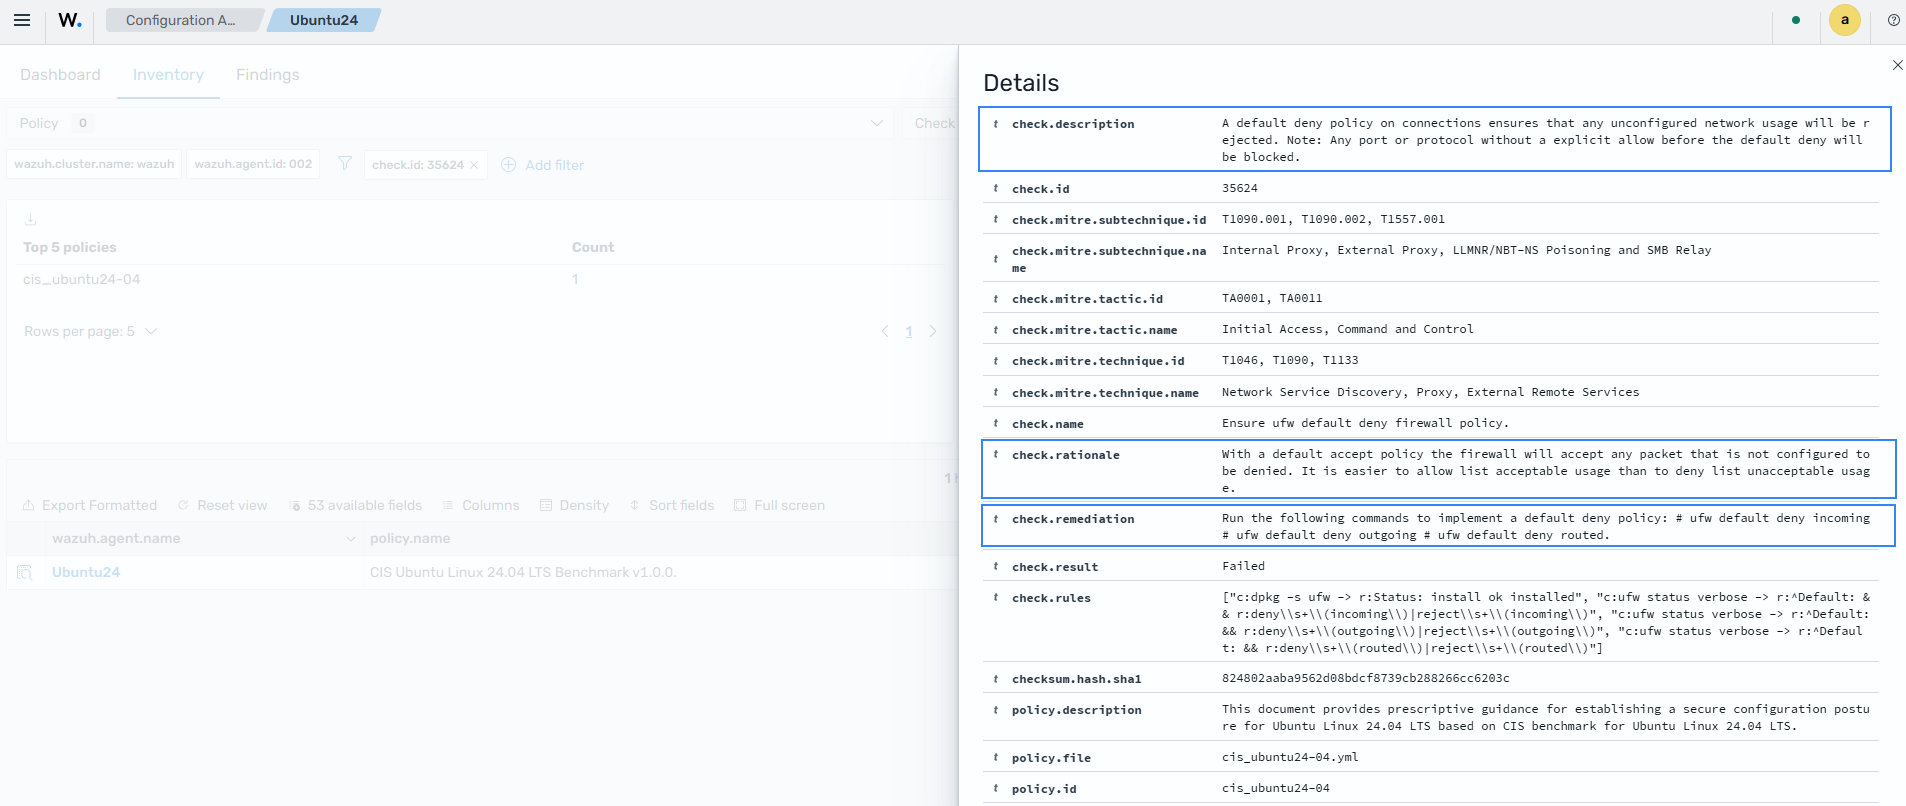The image size is (1906, 806).
Task: Open the Density options
Action: pyautogui.click(x=574, y=505)
